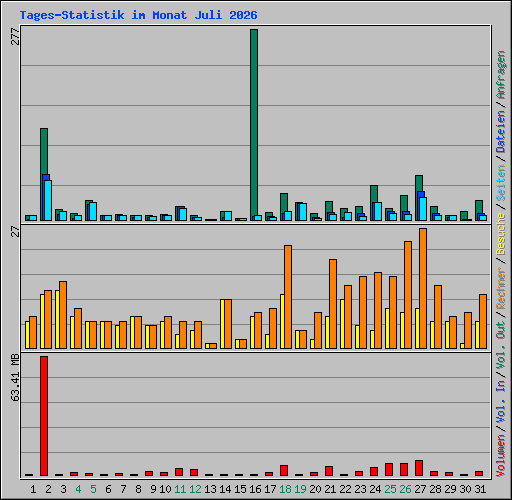Select the green weekend label 18
This screenshot has width=512, height=500.
285,489
